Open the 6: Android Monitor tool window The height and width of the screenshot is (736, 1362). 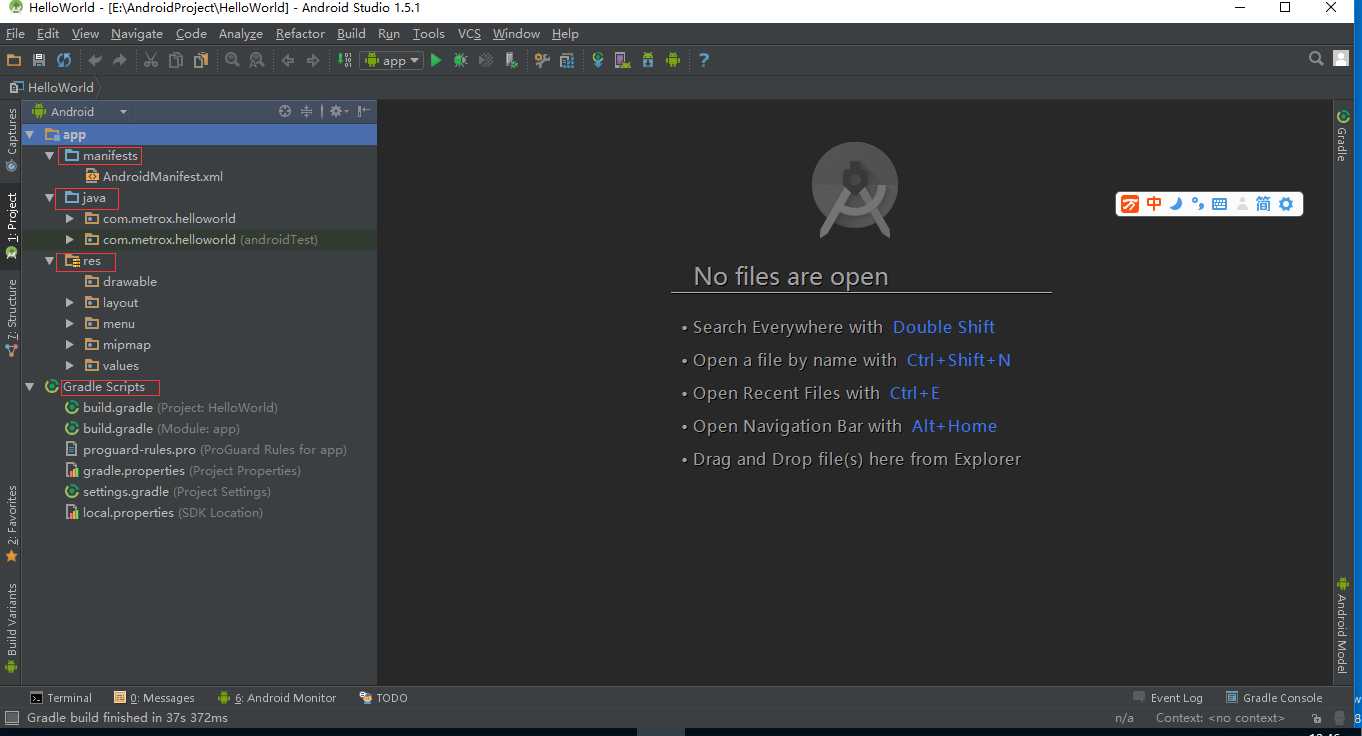coord(277,698)
